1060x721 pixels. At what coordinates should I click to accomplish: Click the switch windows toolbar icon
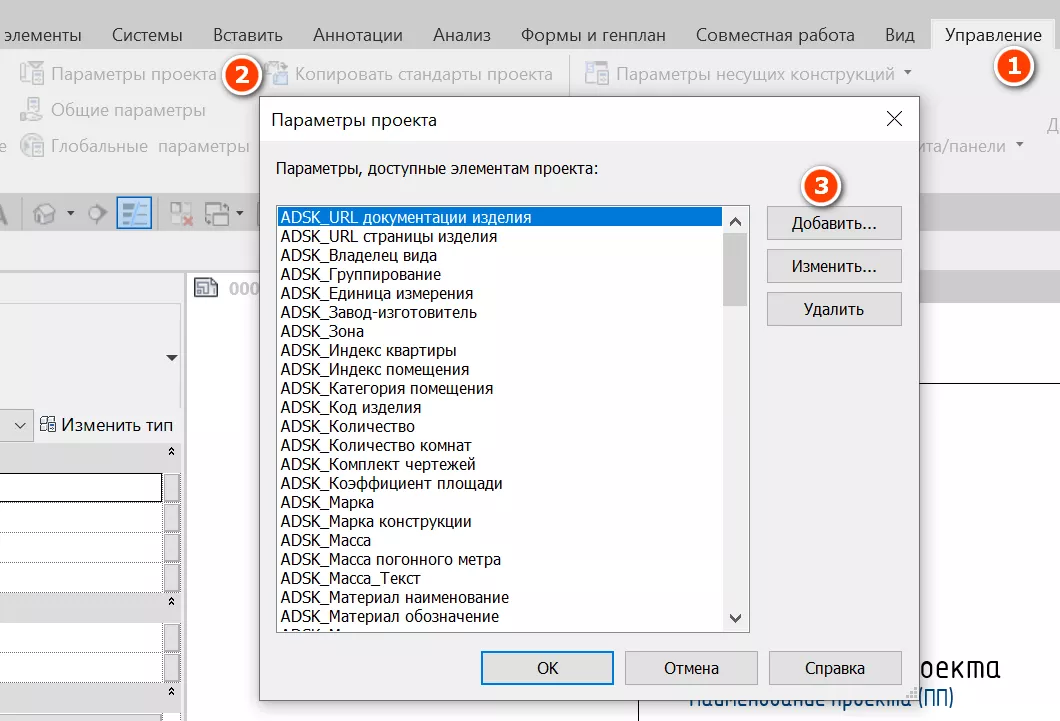216,213
